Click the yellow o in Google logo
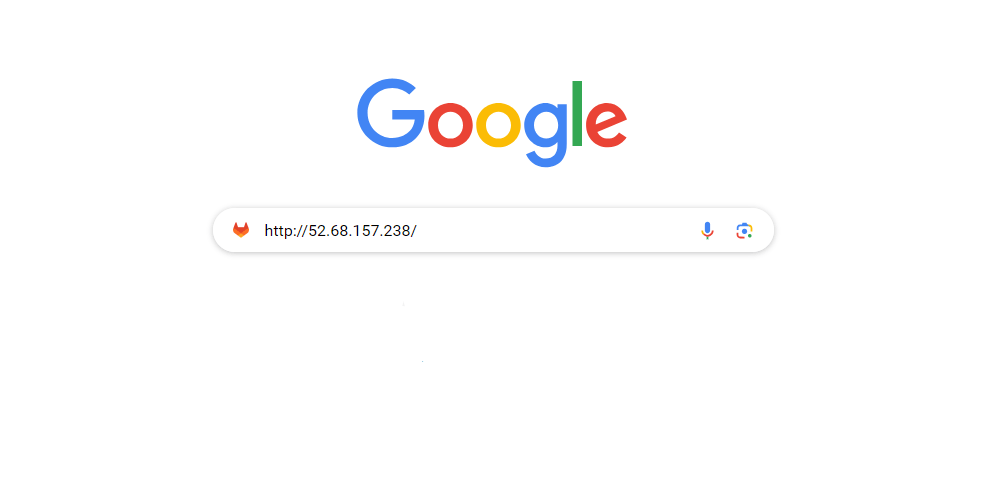986x478 pixels. coord(499,125)
